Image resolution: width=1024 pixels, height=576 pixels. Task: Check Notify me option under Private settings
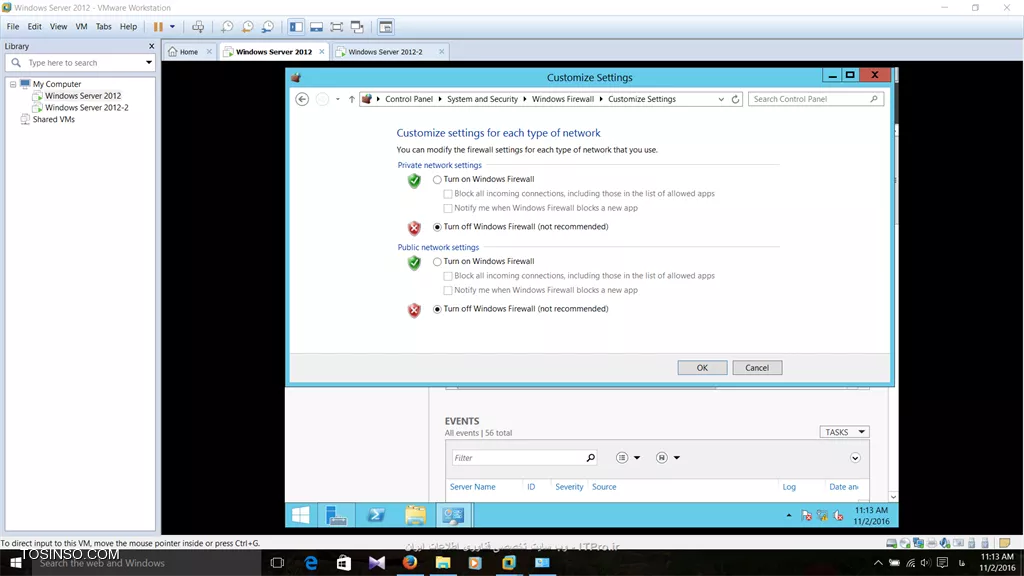point(448,208)
